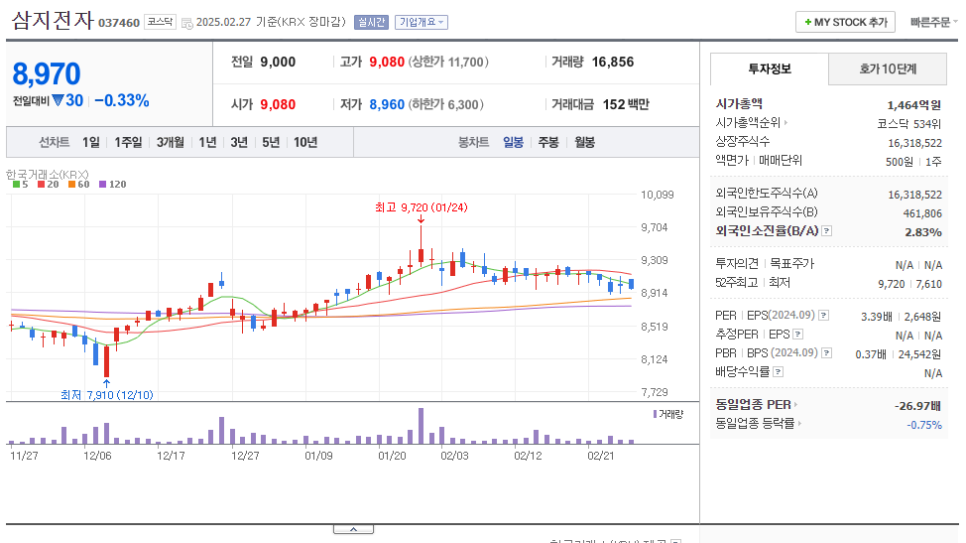Image resolution: width=966 pixels, height=543 pixels.
Task: Click the 최저 7,910 (12/10) chart marker
Action: (x=107, y=395)
